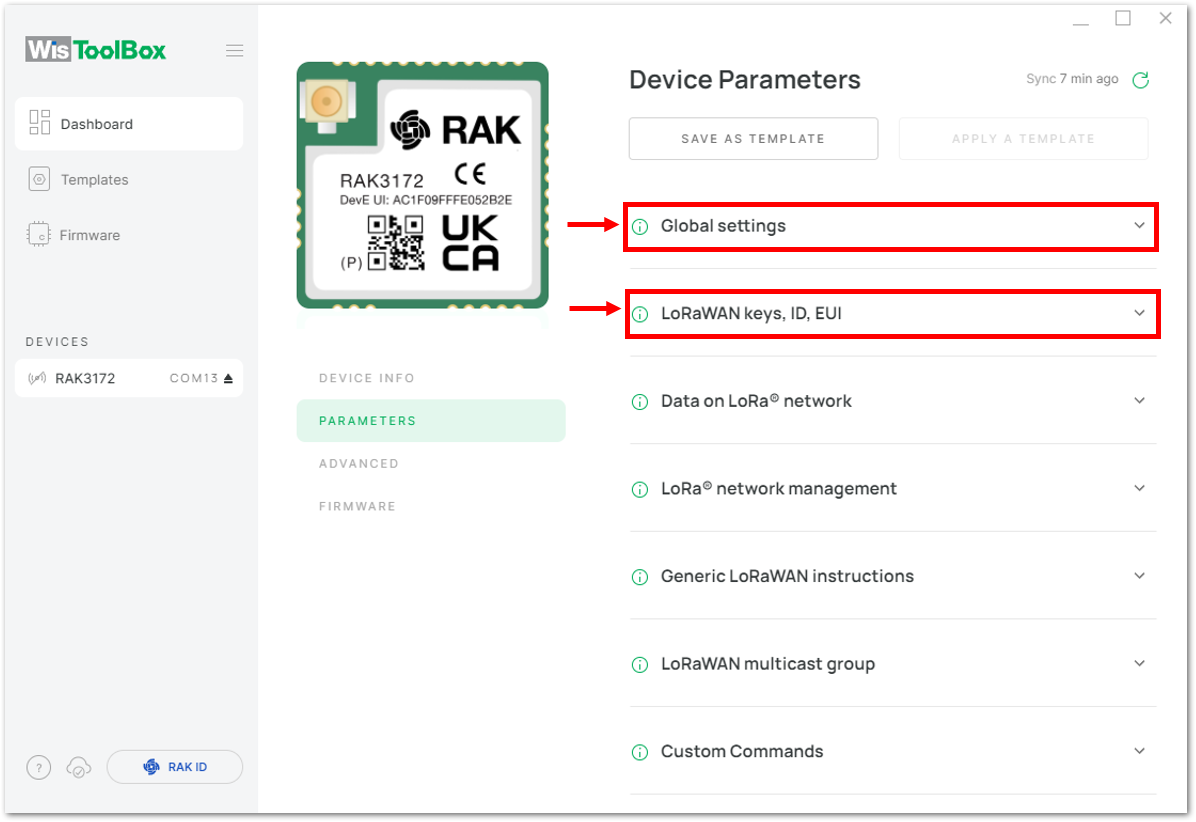1196x822 pixels.
Task: Click the info icon beside LoRaWAN keys, ID, EUI
Action: pos(640,314)
